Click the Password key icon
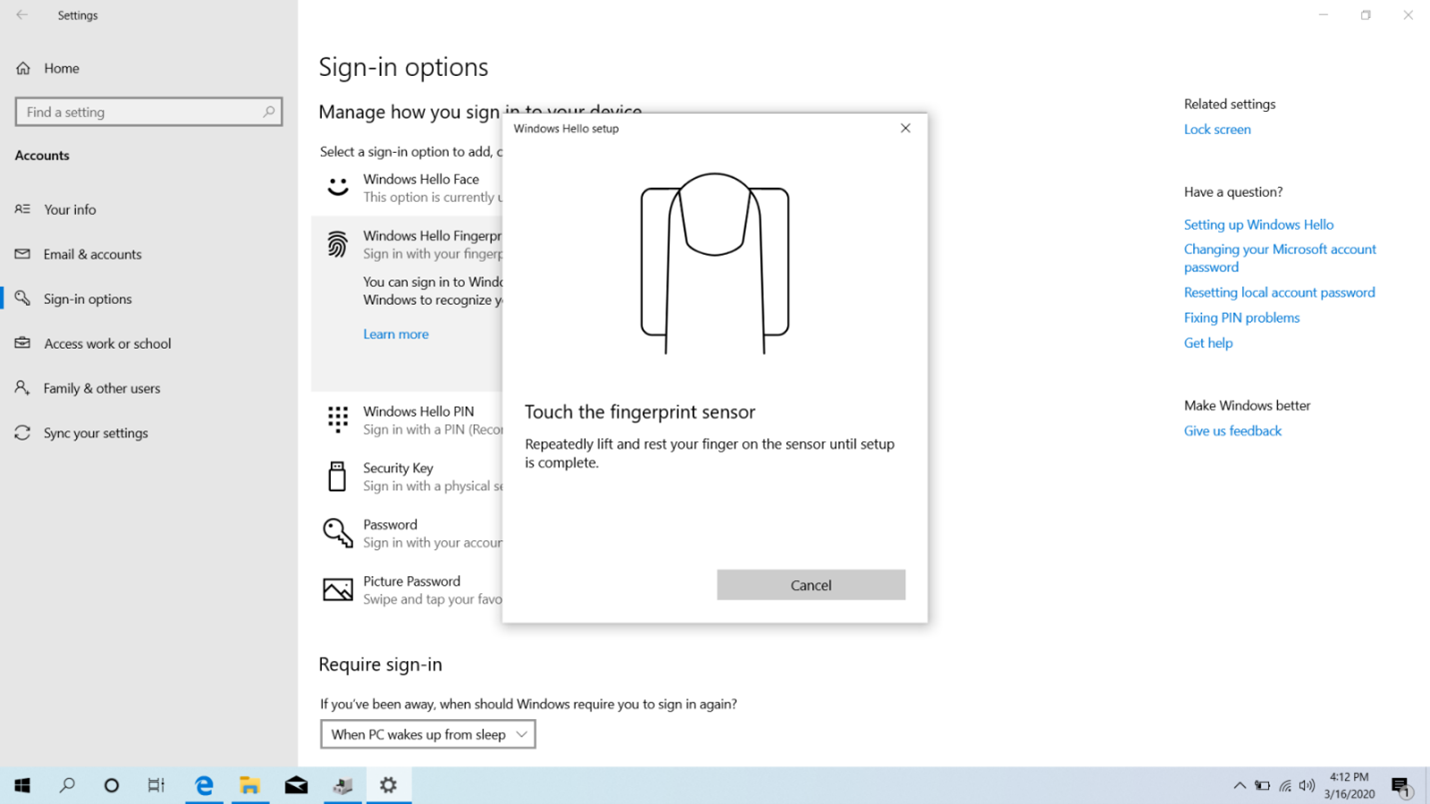 tap(338, 533)
